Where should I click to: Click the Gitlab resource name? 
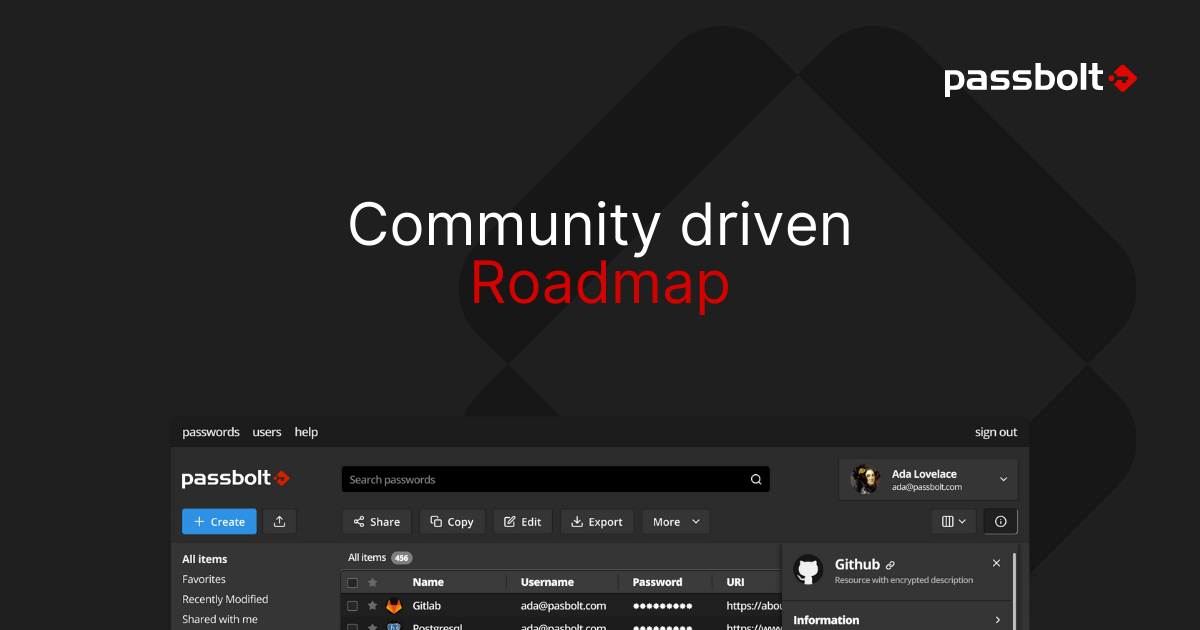click(x=426, y=606)
